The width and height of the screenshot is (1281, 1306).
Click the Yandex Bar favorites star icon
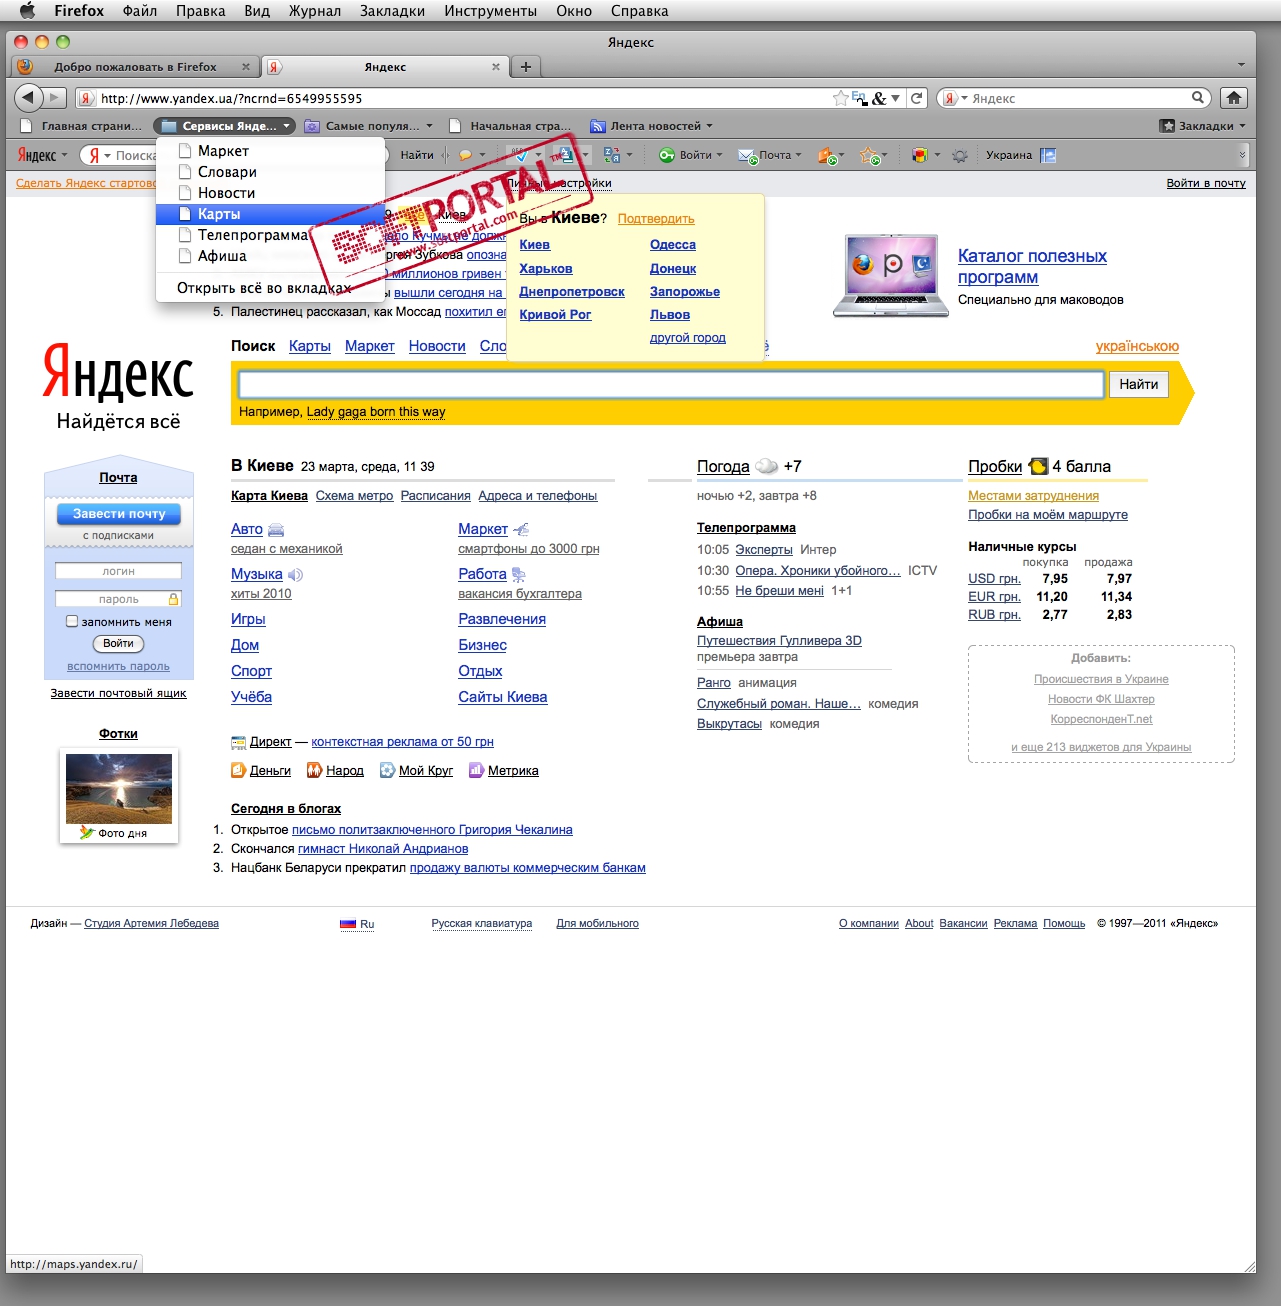[869, 155]
